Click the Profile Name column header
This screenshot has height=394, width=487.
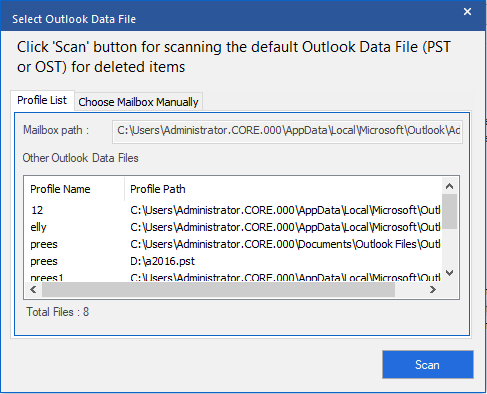(x=75, y=189)
